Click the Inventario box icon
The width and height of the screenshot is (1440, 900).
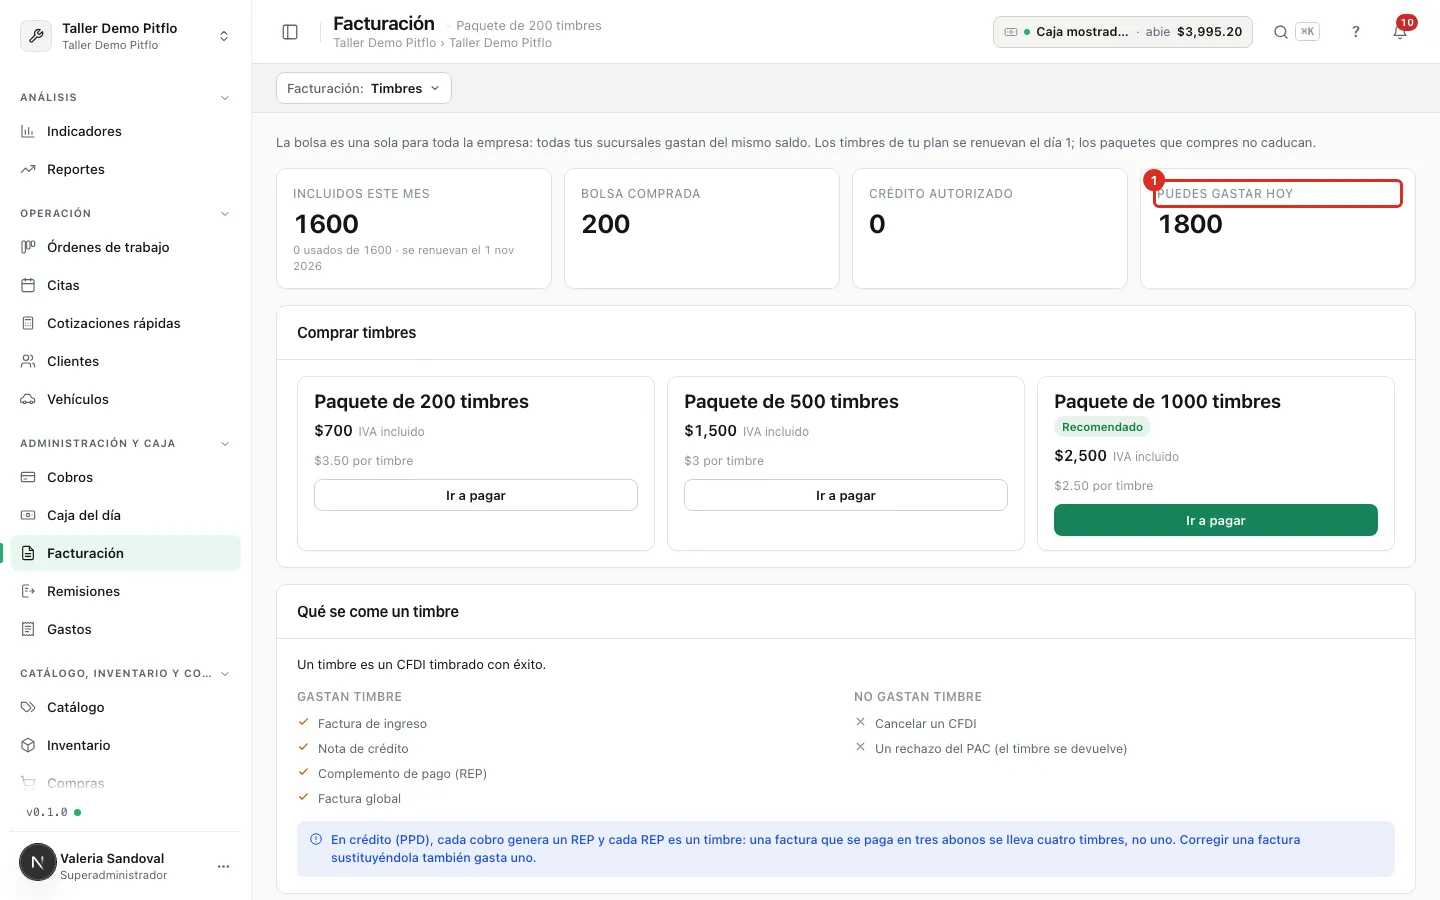pos(28,745)
